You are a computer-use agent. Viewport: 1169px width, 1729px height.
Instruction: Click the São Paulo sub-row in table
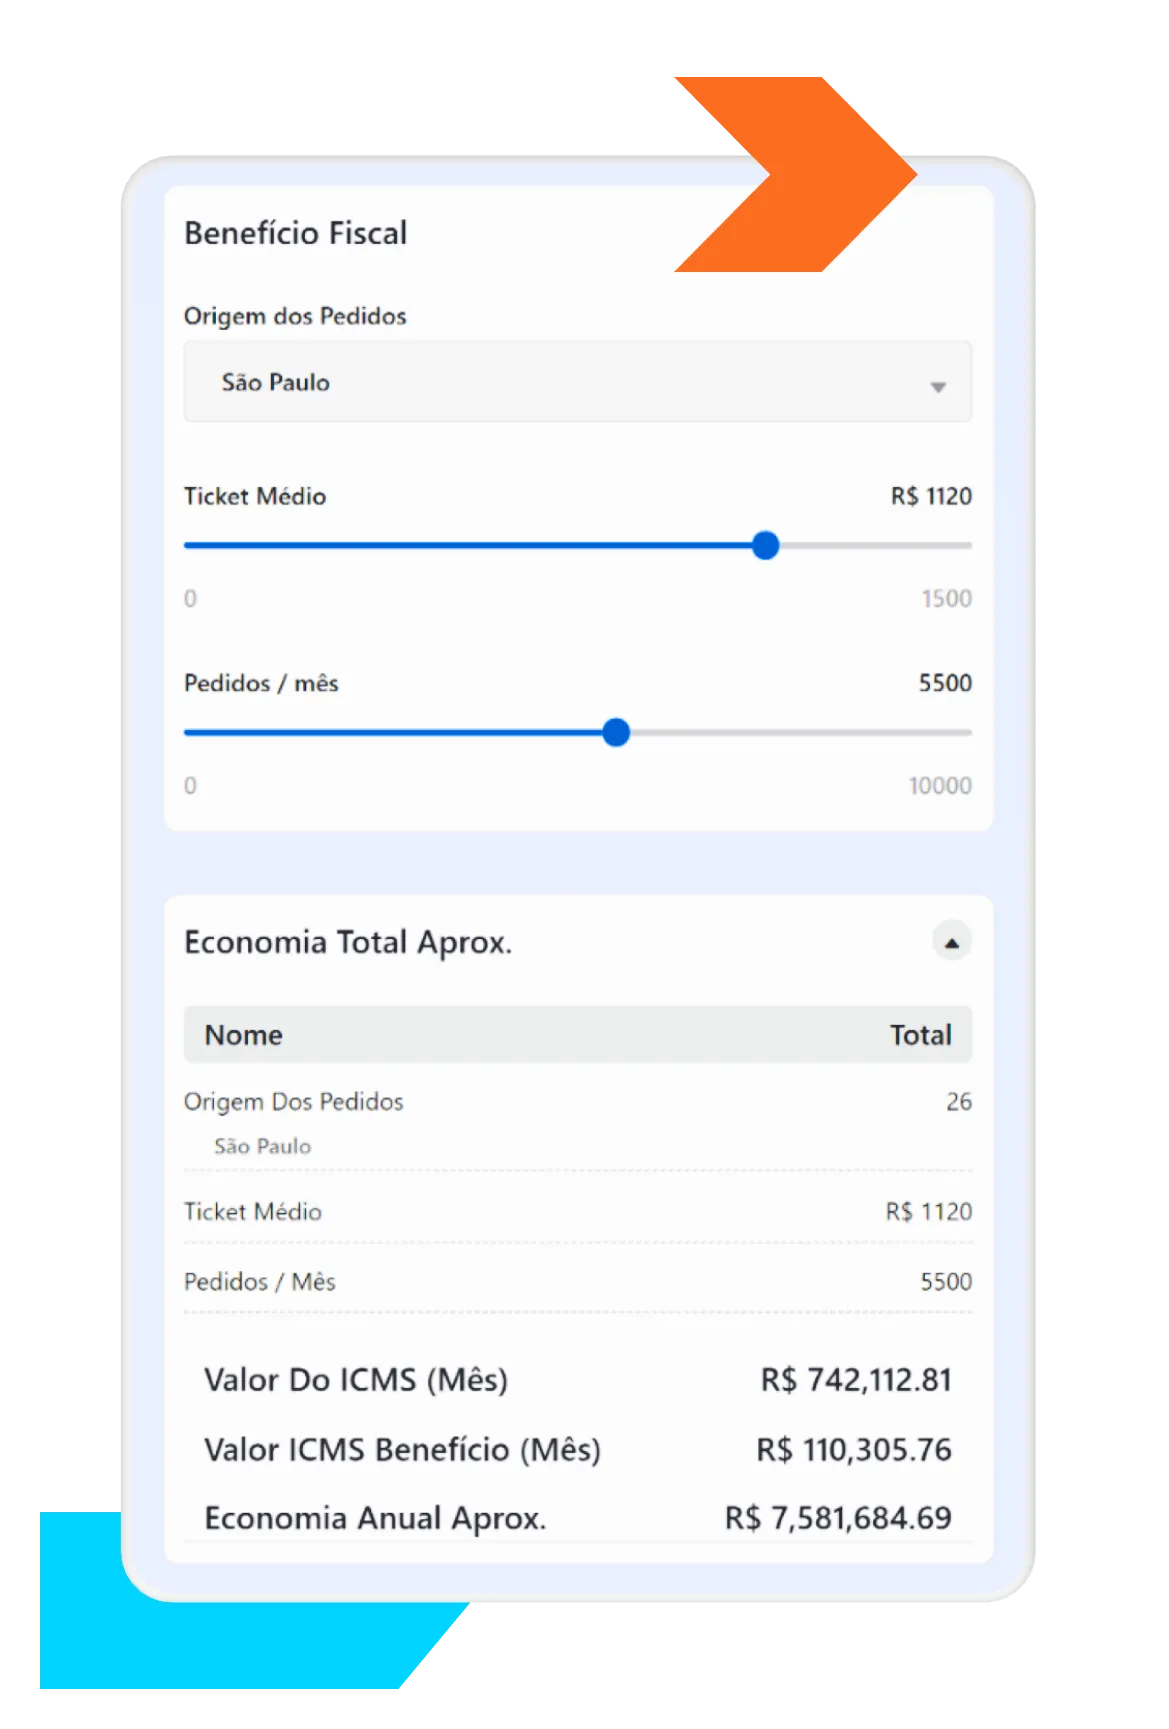click(263, 1147)
